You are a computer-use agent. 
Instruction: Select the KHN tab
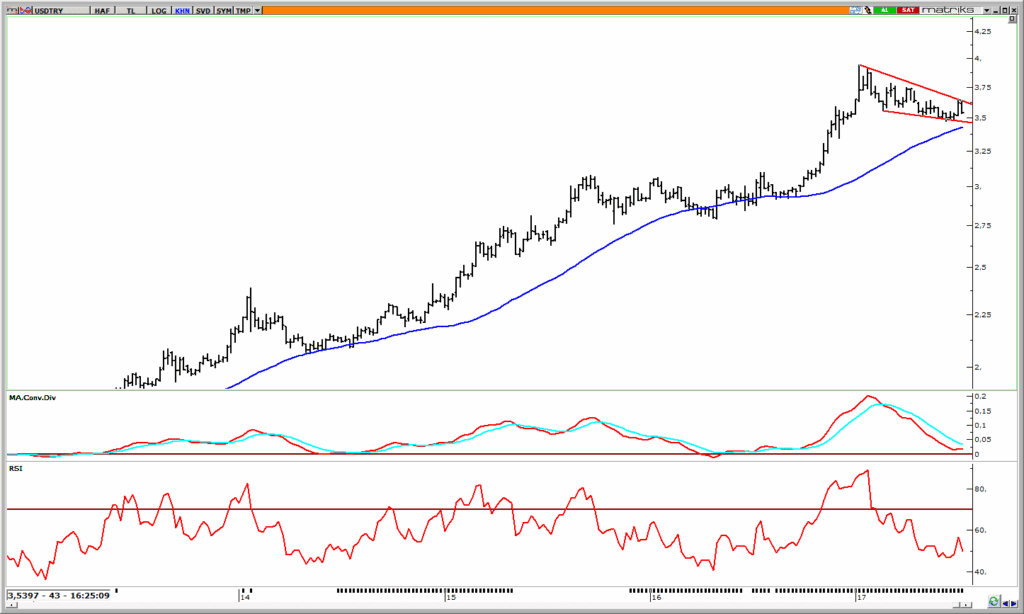tap(183, 9)
